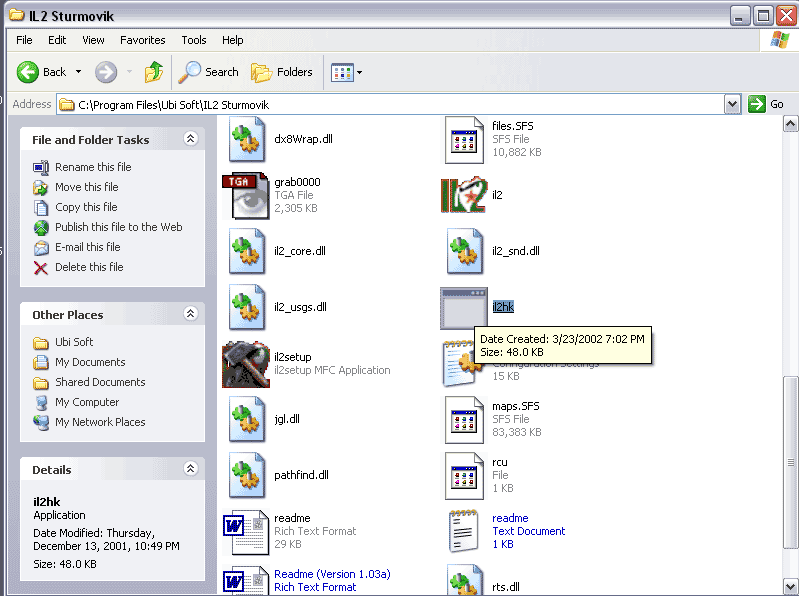Select the il2_core.dll file icon
This screenshot has height=596, width=799.
pos(247,251)
